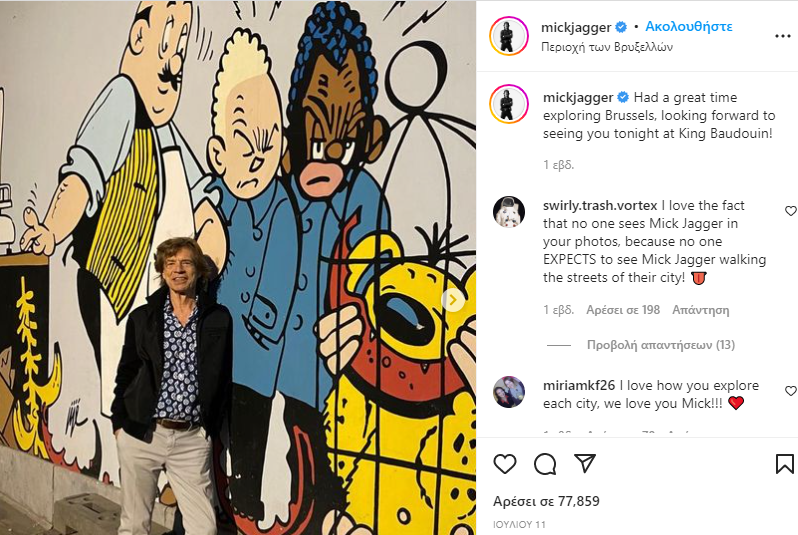Open miriamkf26's profile avatar
The width and height of the screenshot is (798, 535).
(x=509, y=391)
